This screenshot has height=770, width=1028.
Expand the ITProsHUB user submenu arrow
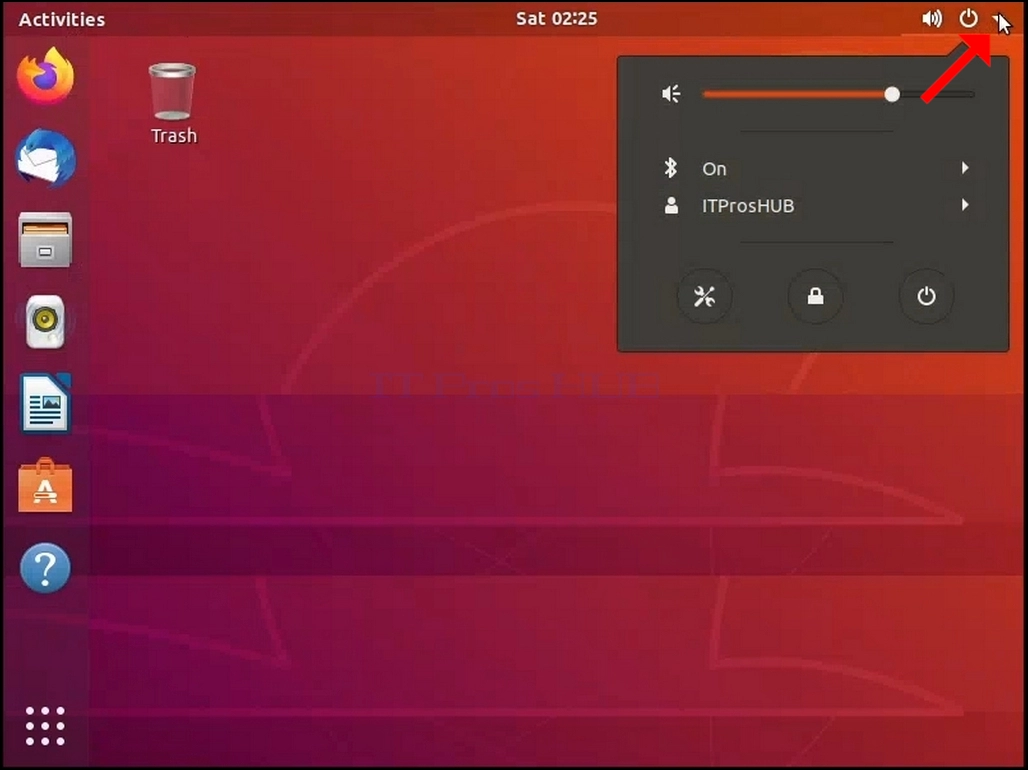[x=965, y=205]
